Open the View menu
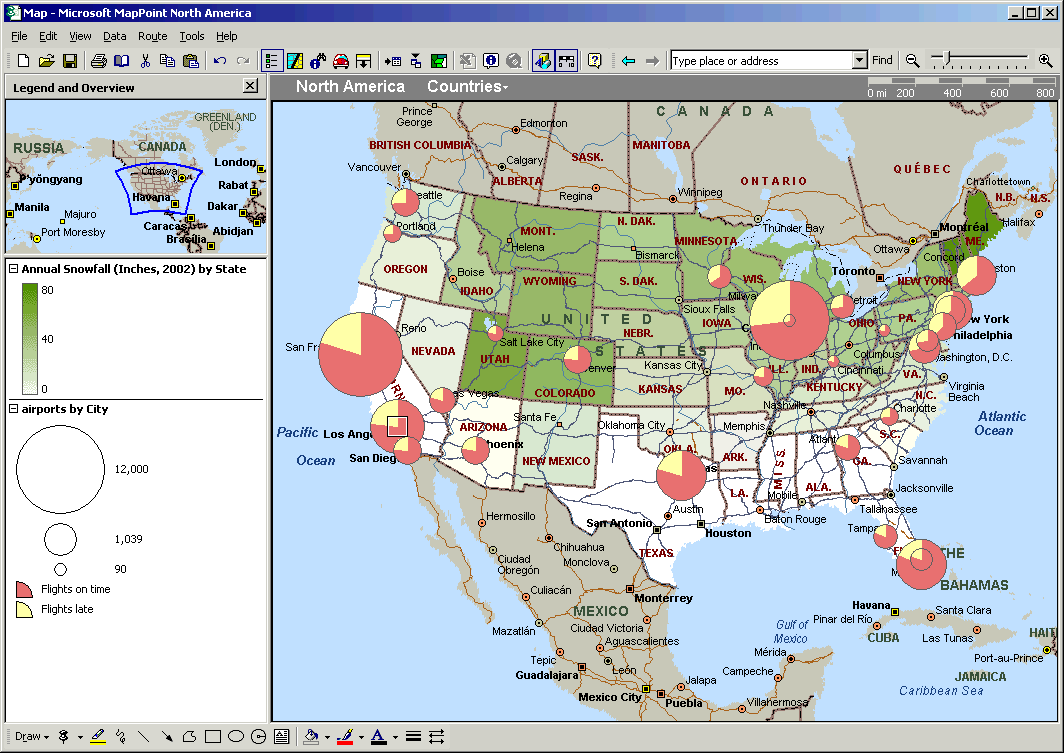This screenshot has height=753, width=1064. tap(80, 36)
